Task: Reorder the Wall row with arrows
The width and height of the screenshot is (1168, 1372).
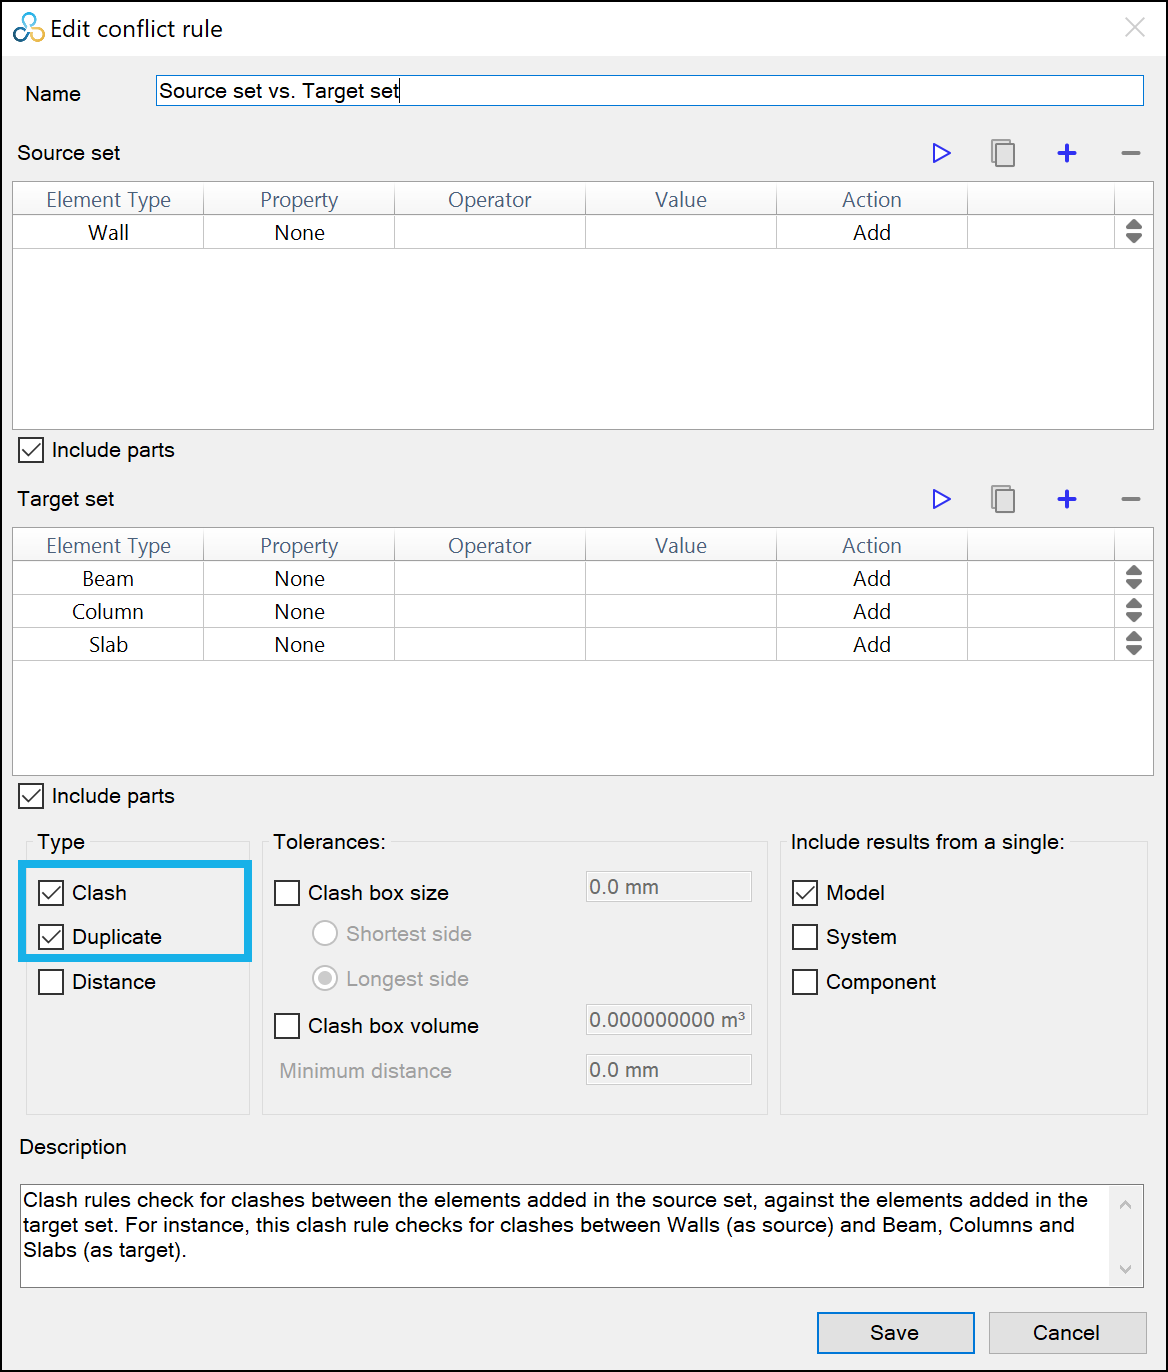Action: (1133, 232)
